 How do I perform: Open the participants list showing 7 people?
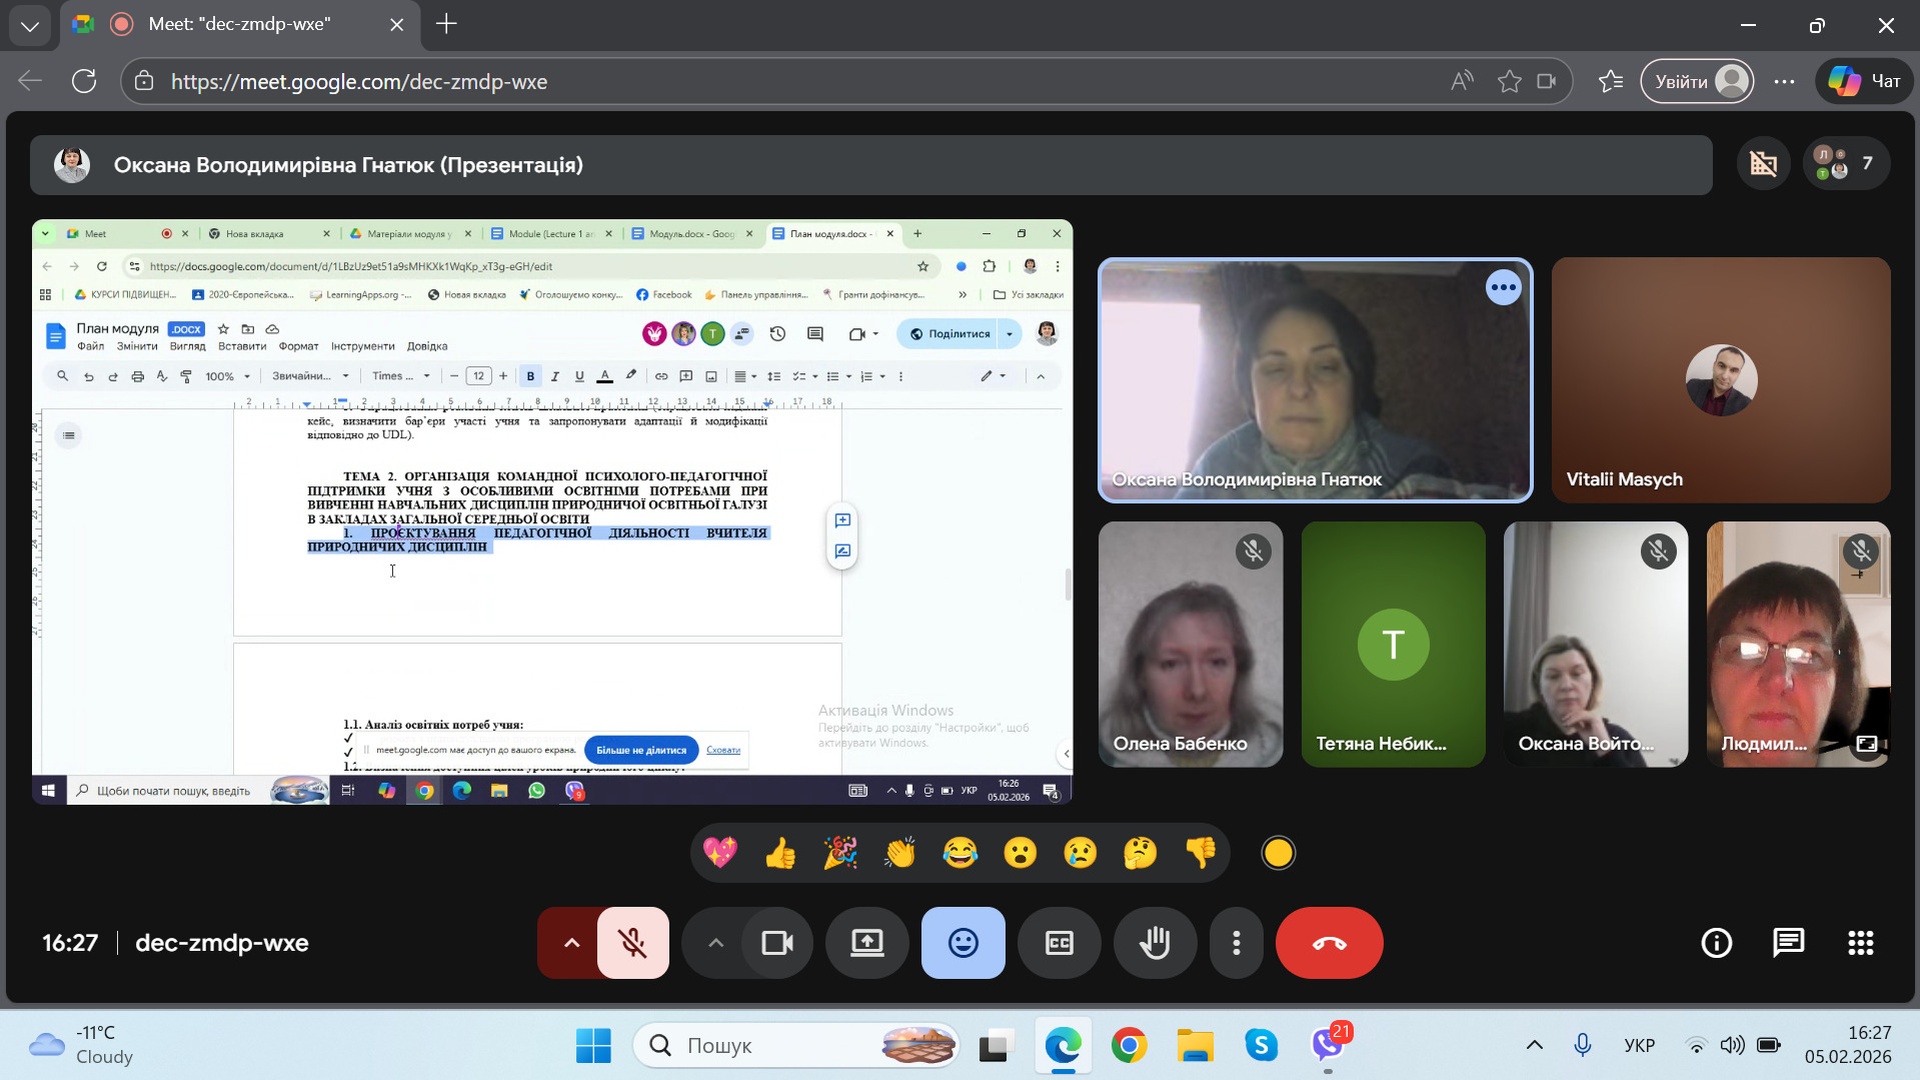[1845, 163]
